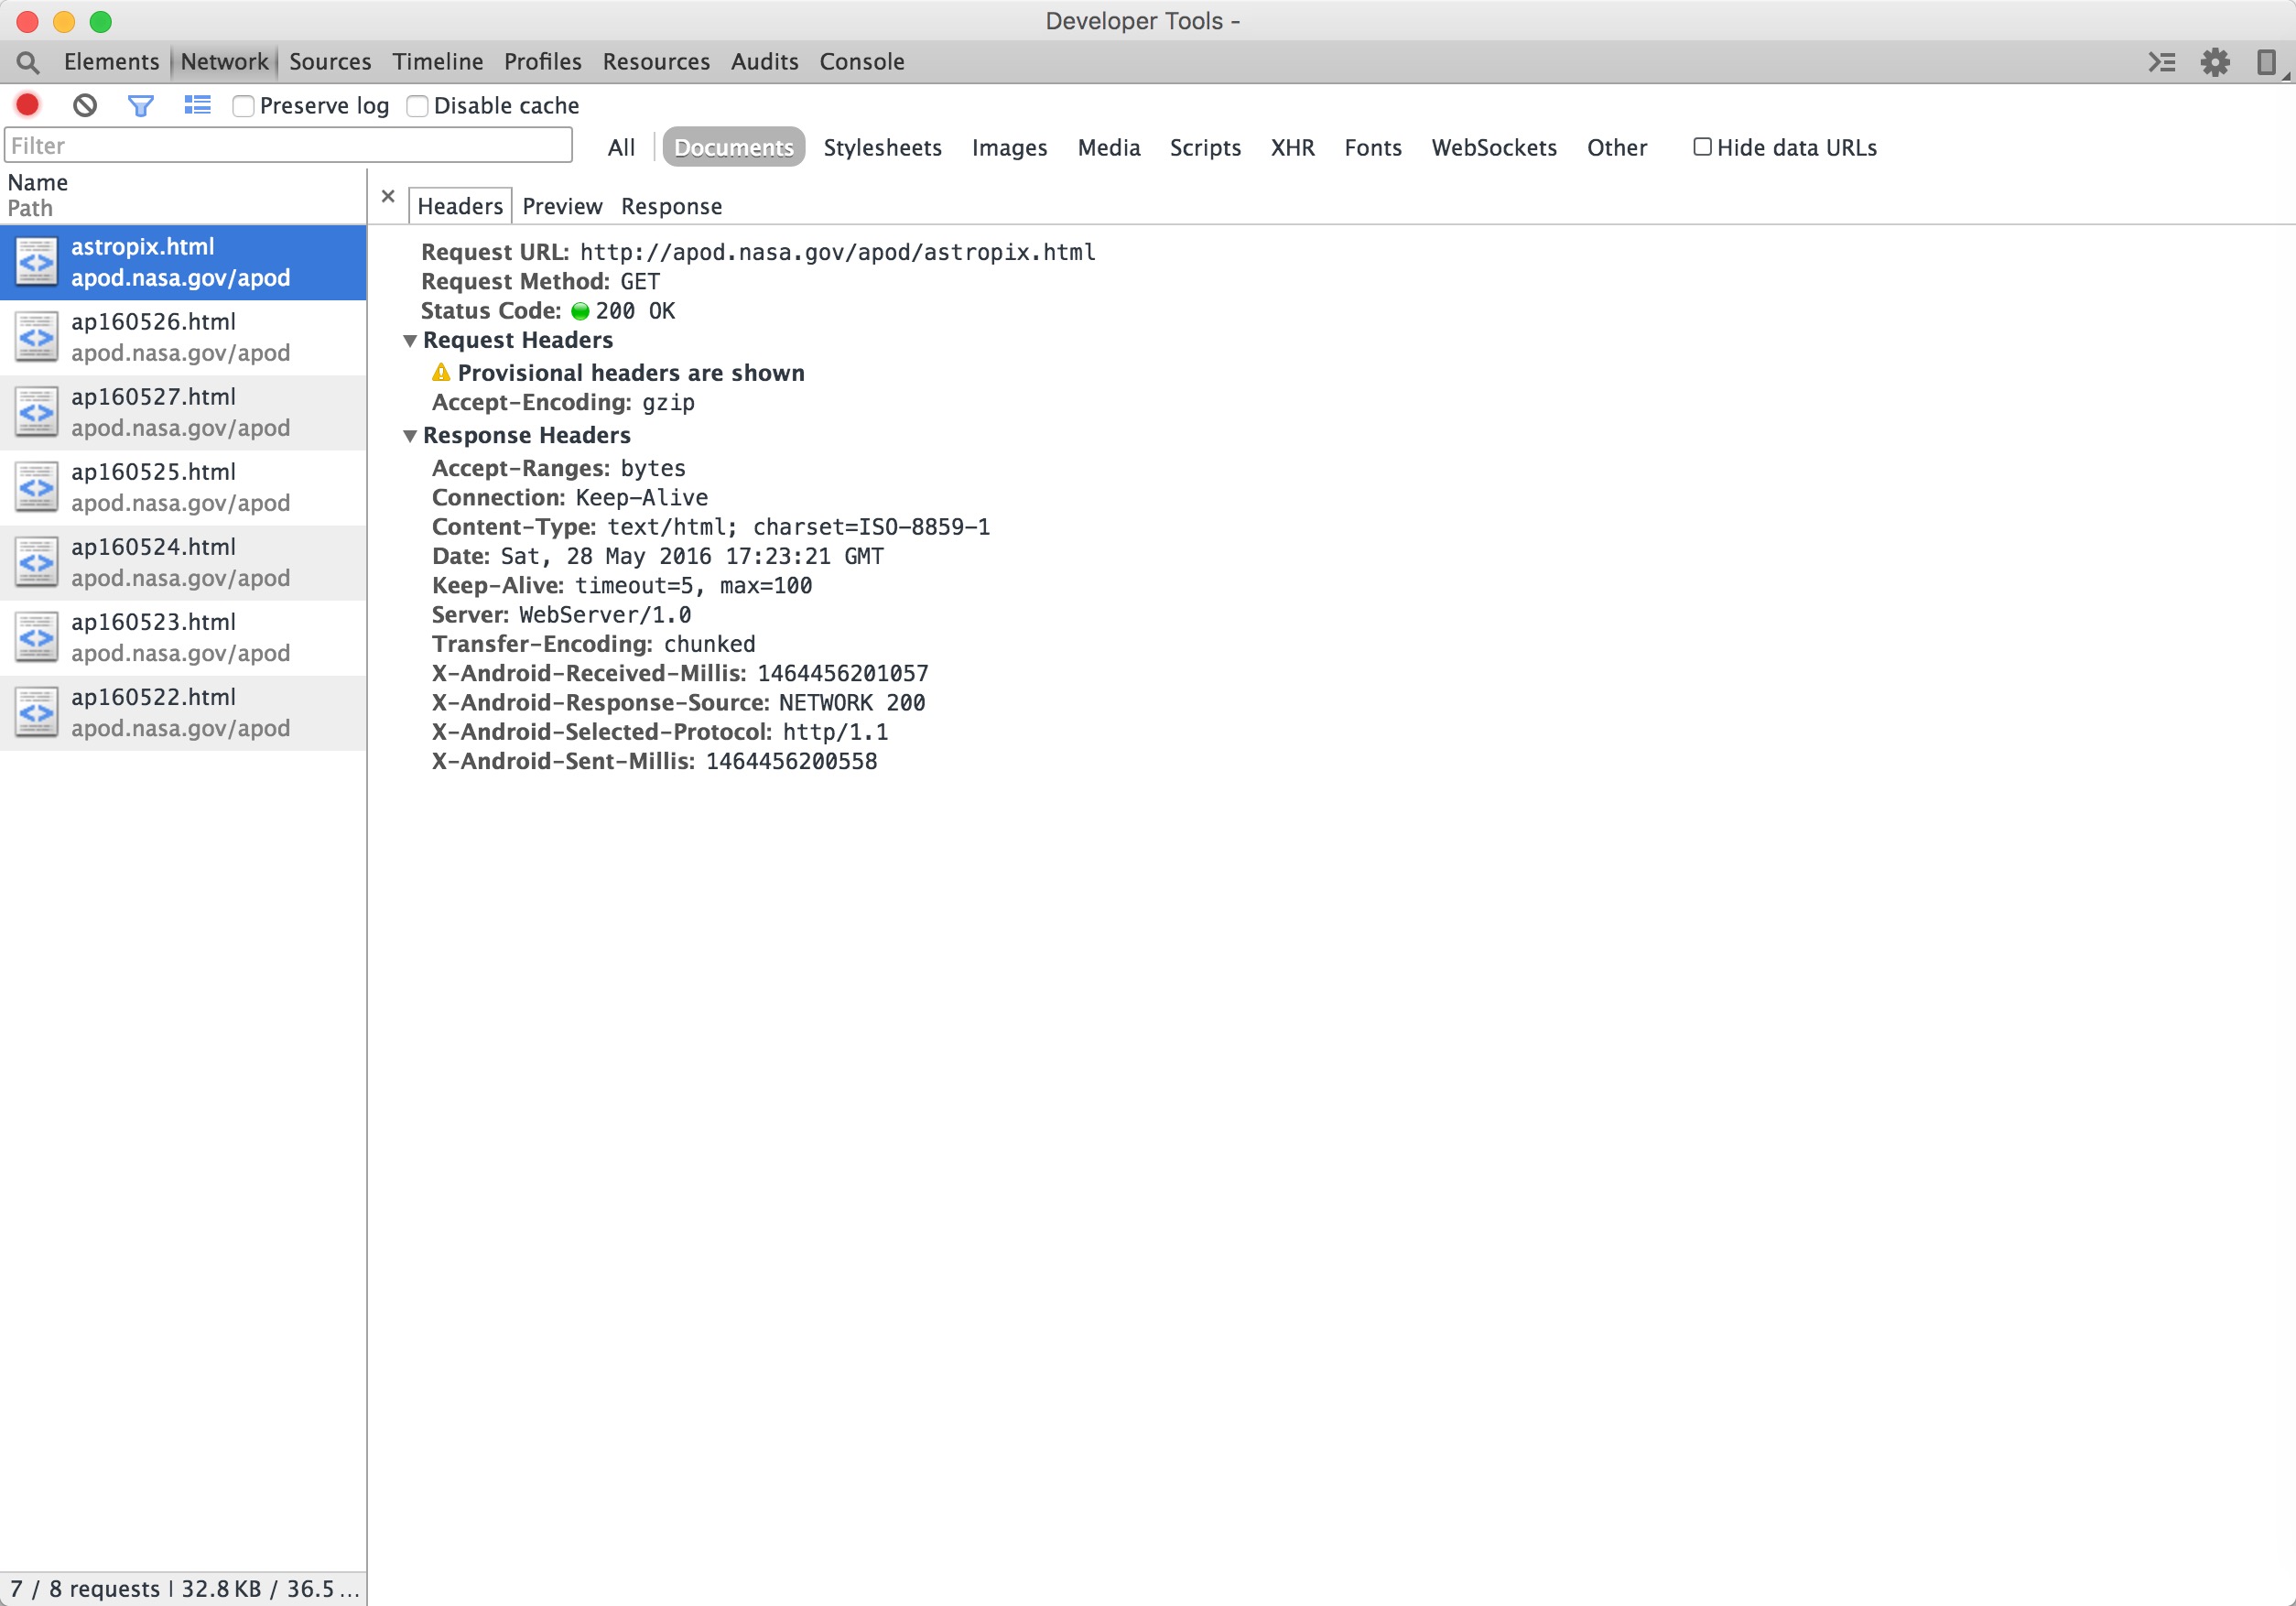2296x1606 pixels.
Task: Show the console drawer icon
Action: click(2162, 62)
